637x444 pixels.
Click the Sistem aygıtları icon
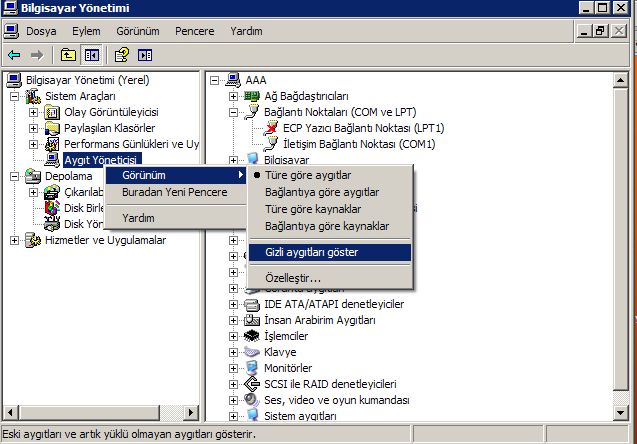click(252, 415)
